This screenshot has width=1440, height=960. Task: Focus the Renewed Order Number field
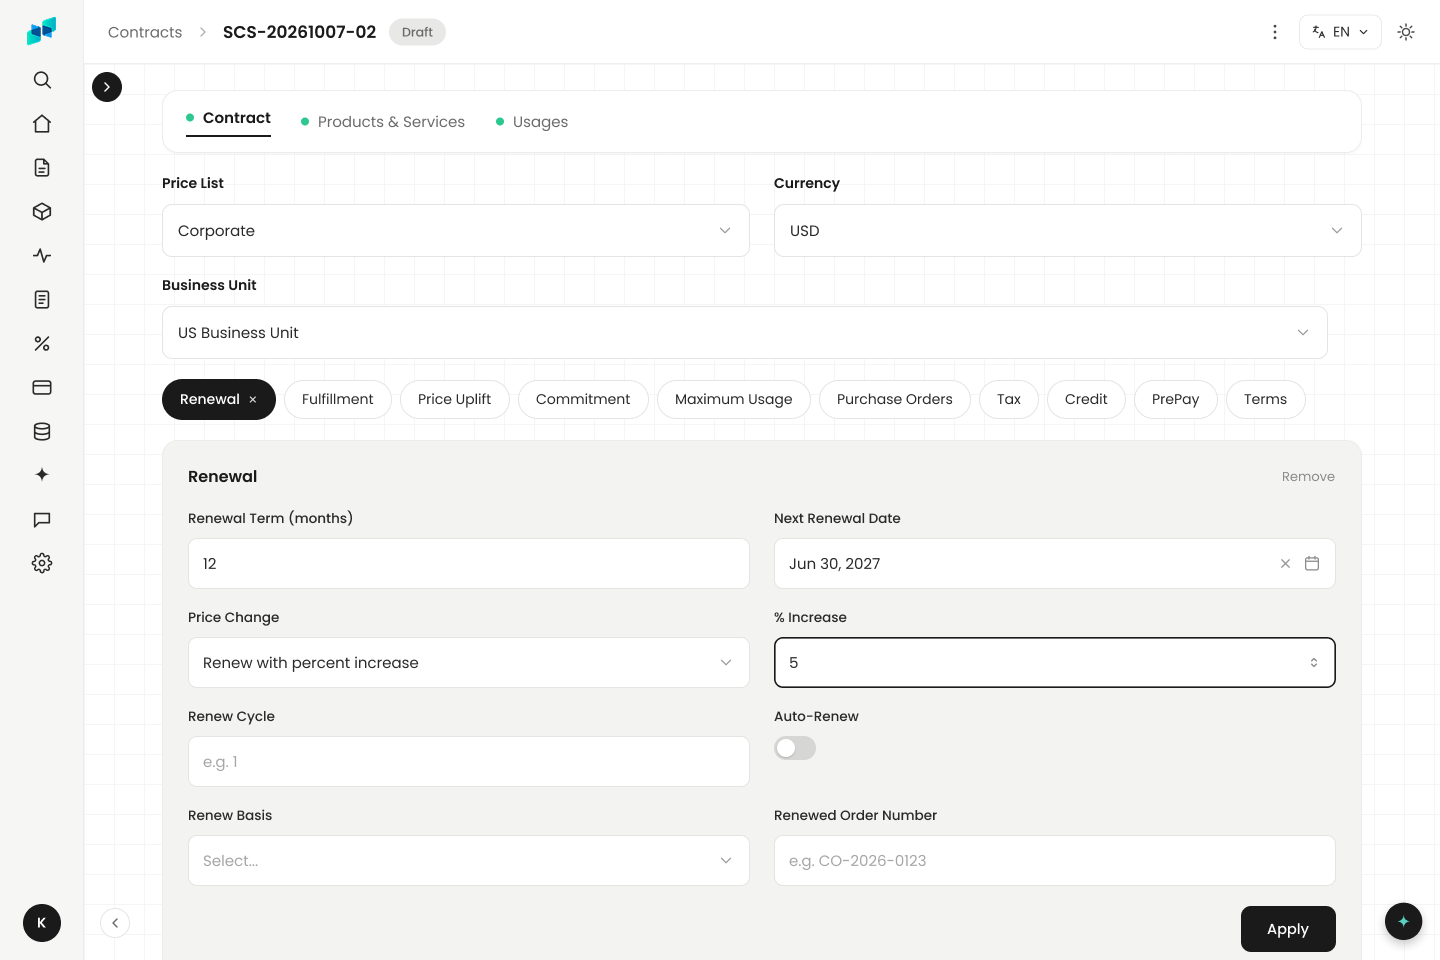pos(1055,861)
